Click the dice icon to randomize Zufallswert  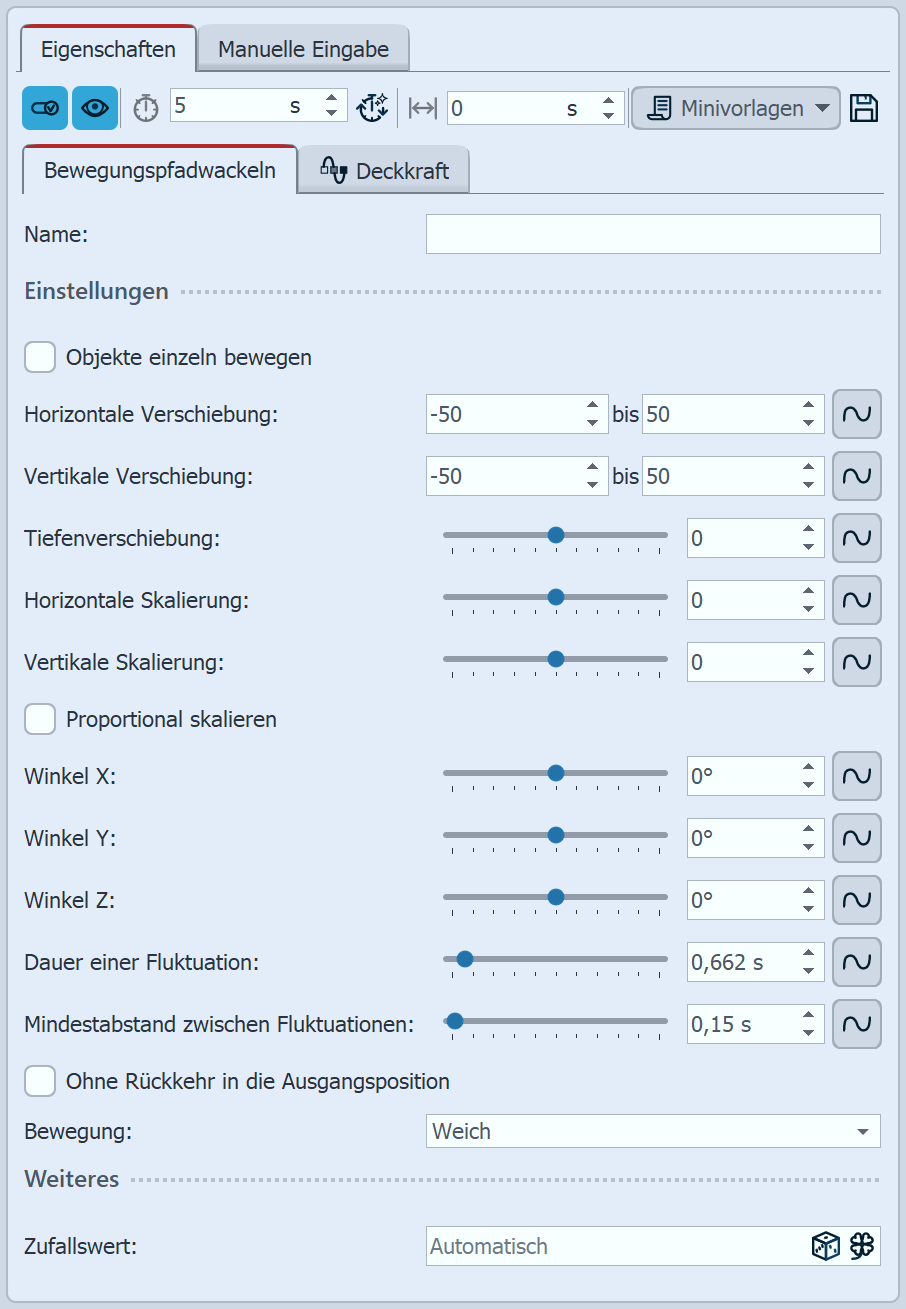825,1246
